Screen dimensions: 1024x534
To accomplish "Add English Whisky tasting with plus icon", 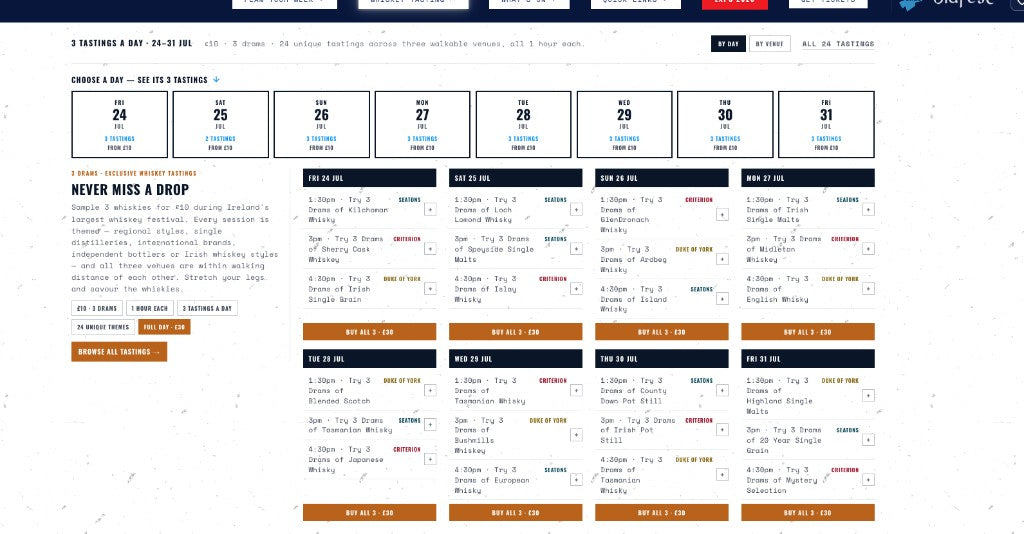I will 869,289.
